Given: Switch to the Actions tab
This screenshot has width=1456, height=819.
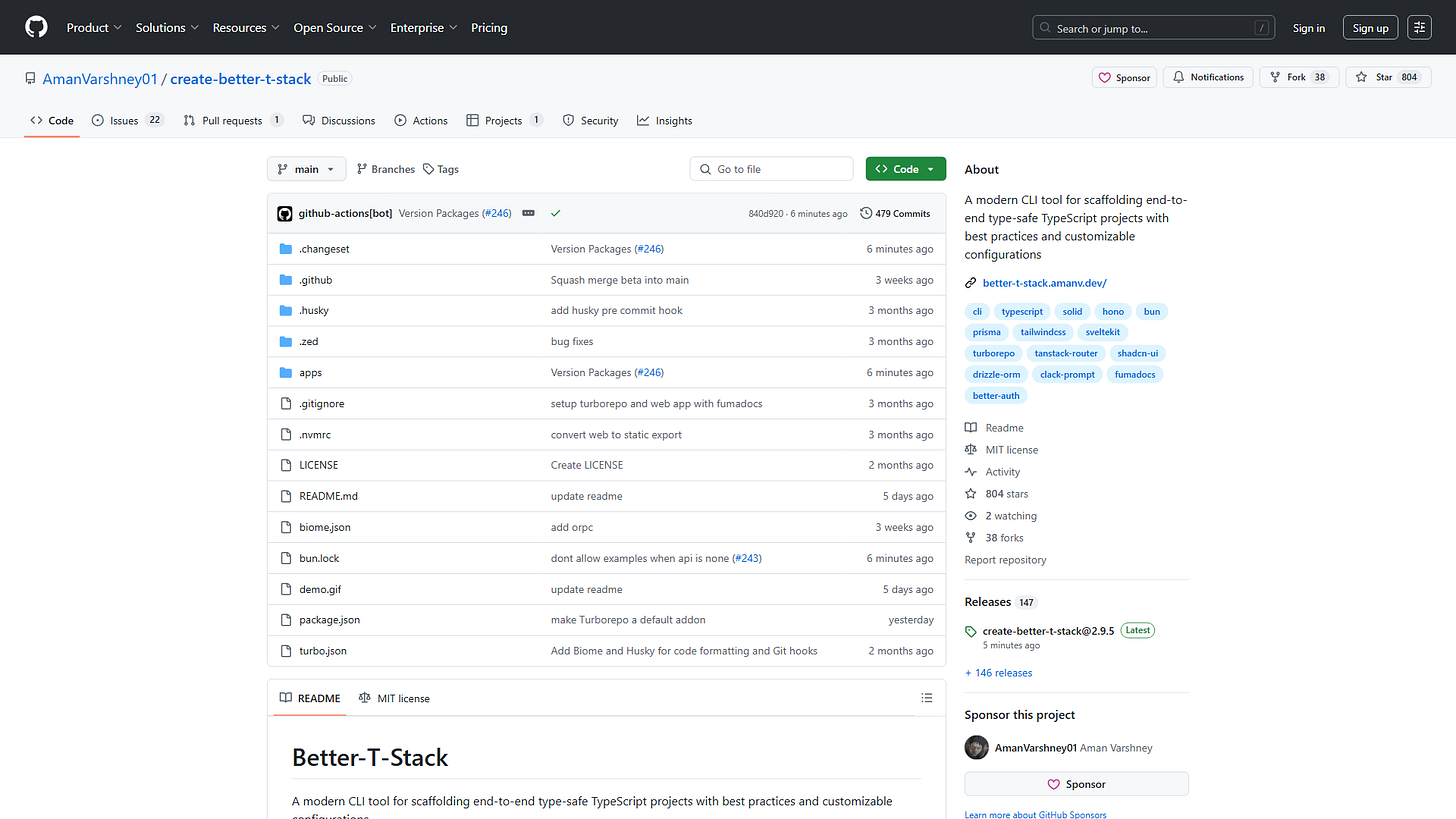Looking at the screenshot, I should click(x=421, y=120).
